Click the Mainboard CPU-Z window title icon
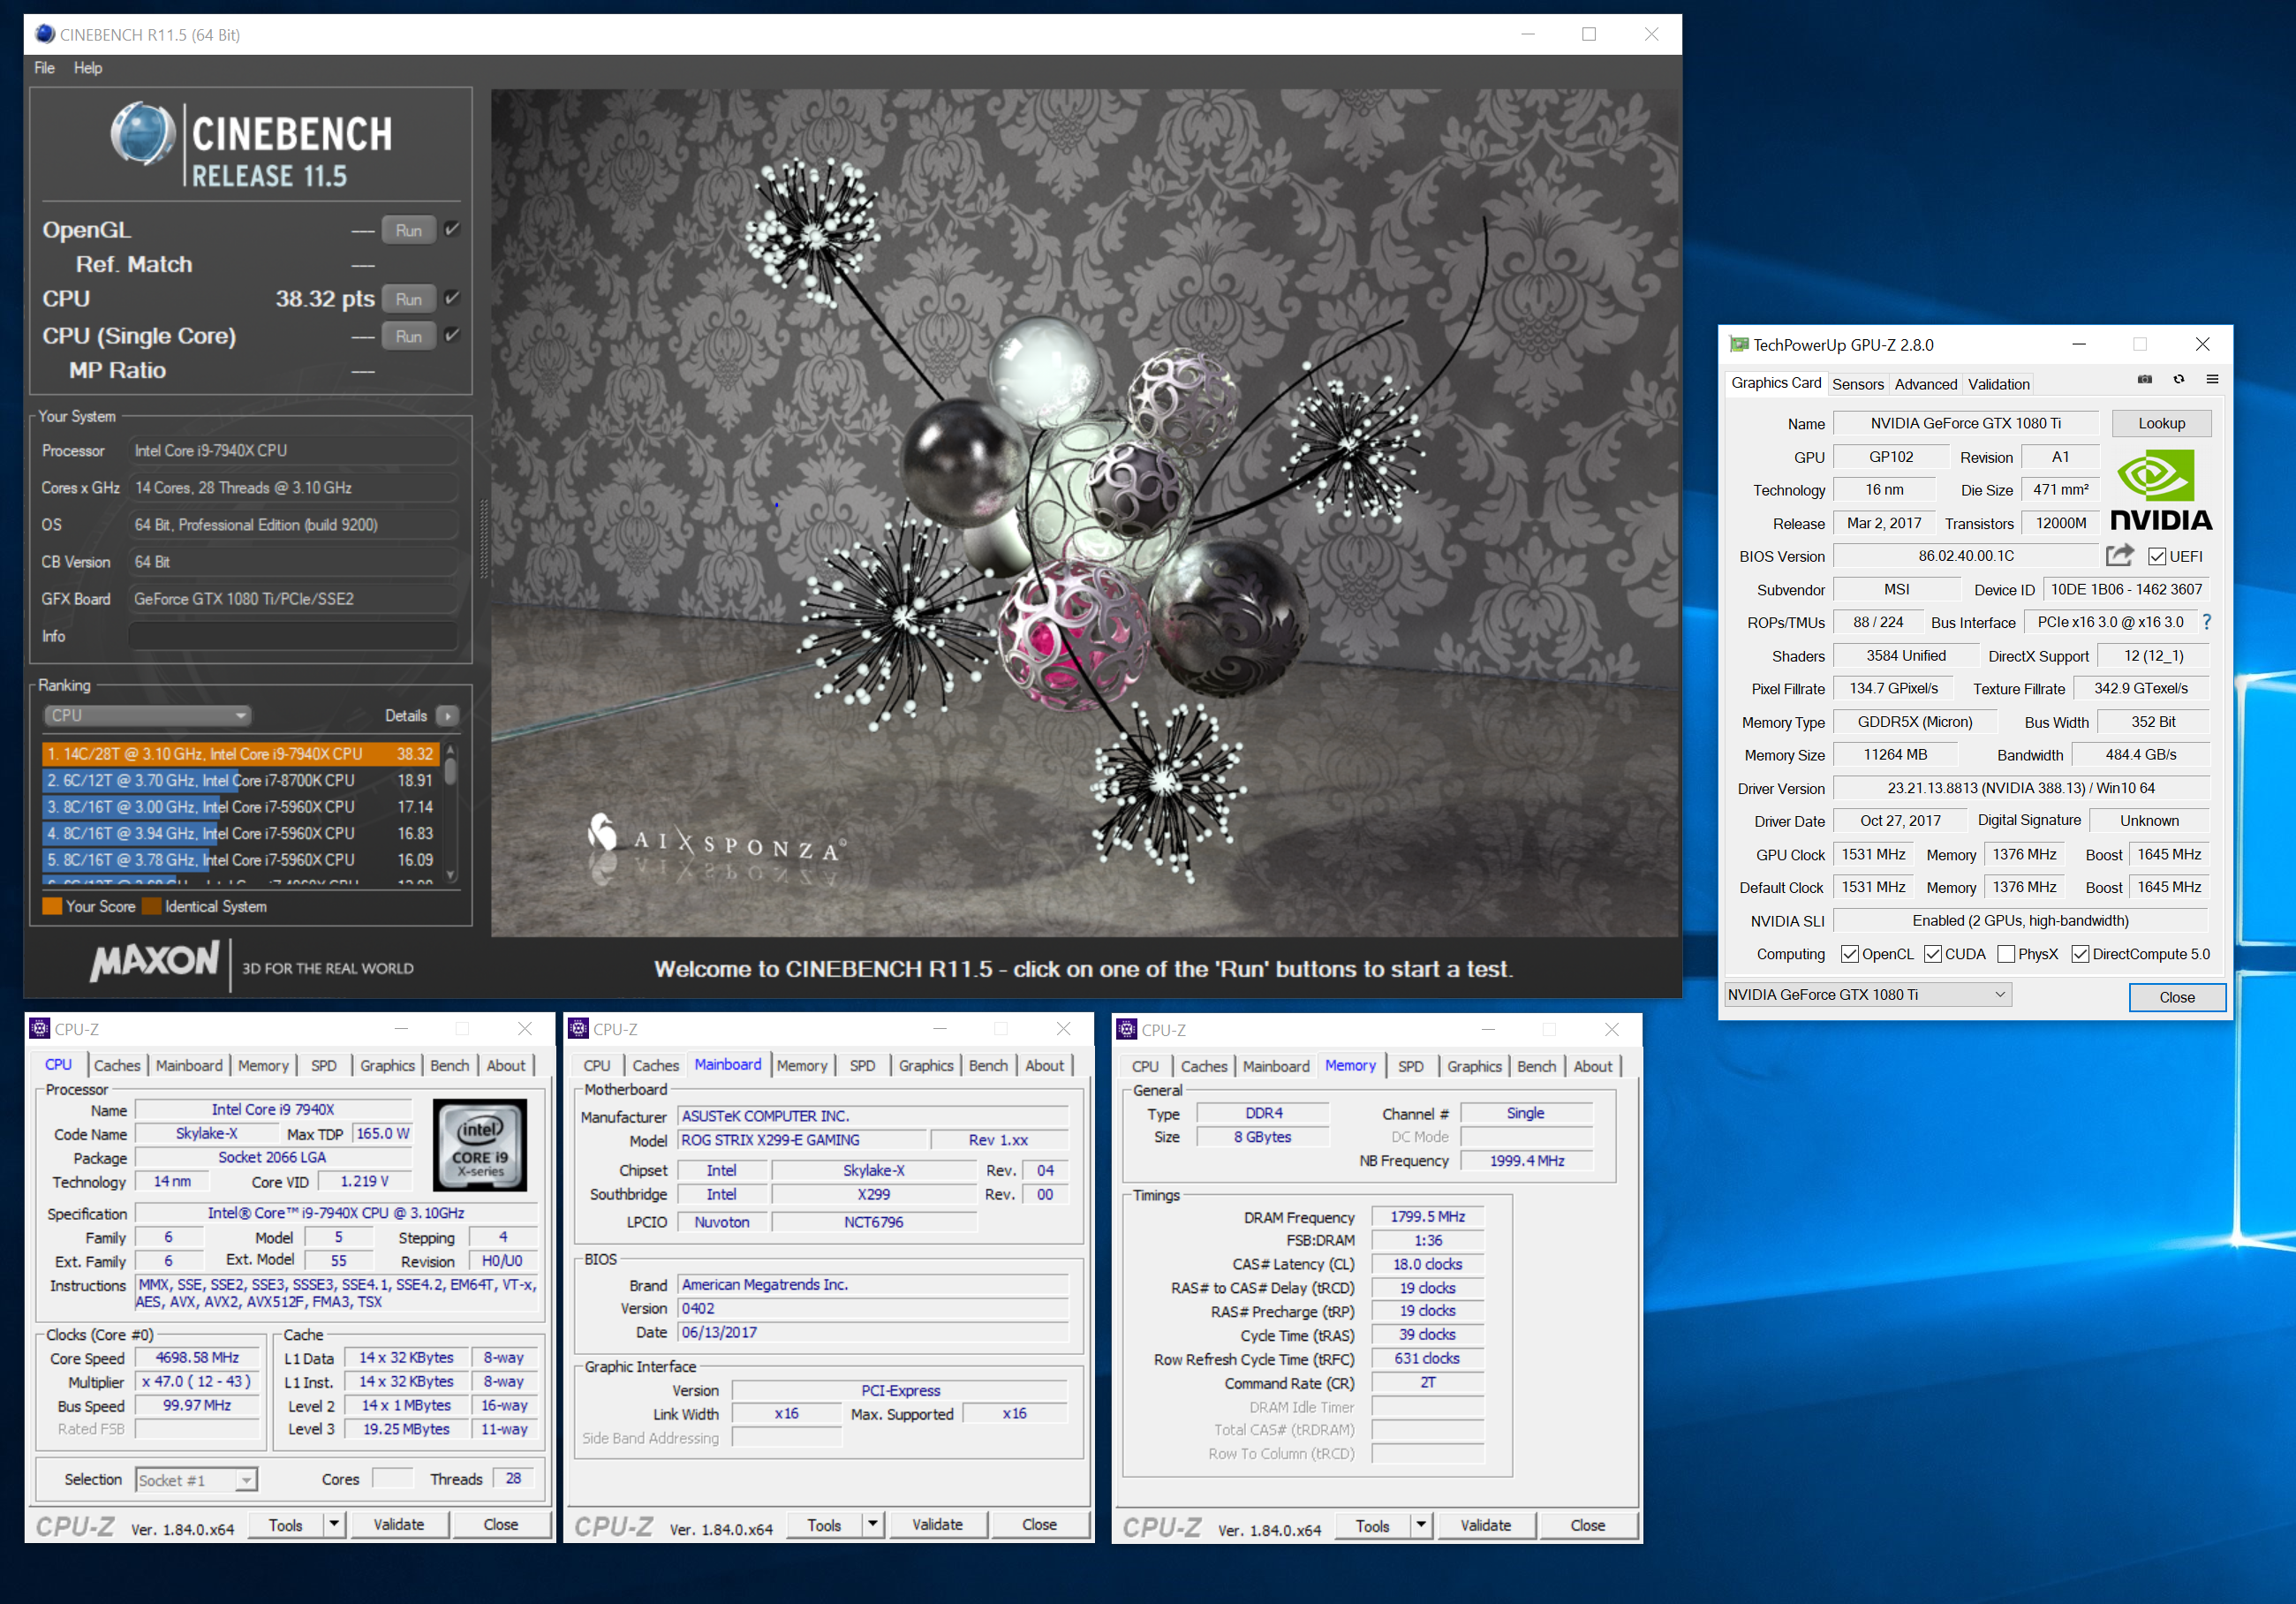Viewport: 2296px width, 1604px height. click(578, 1028)
